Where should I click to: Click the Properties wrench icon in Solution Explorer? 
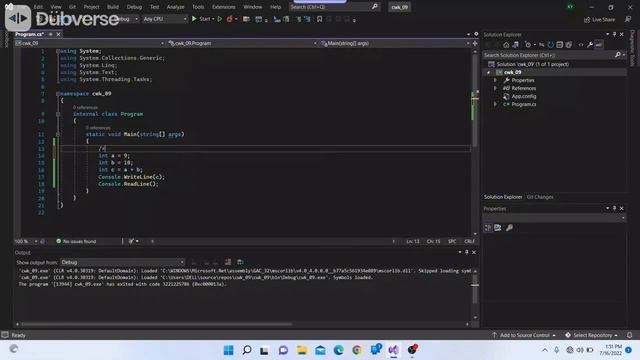590,45
